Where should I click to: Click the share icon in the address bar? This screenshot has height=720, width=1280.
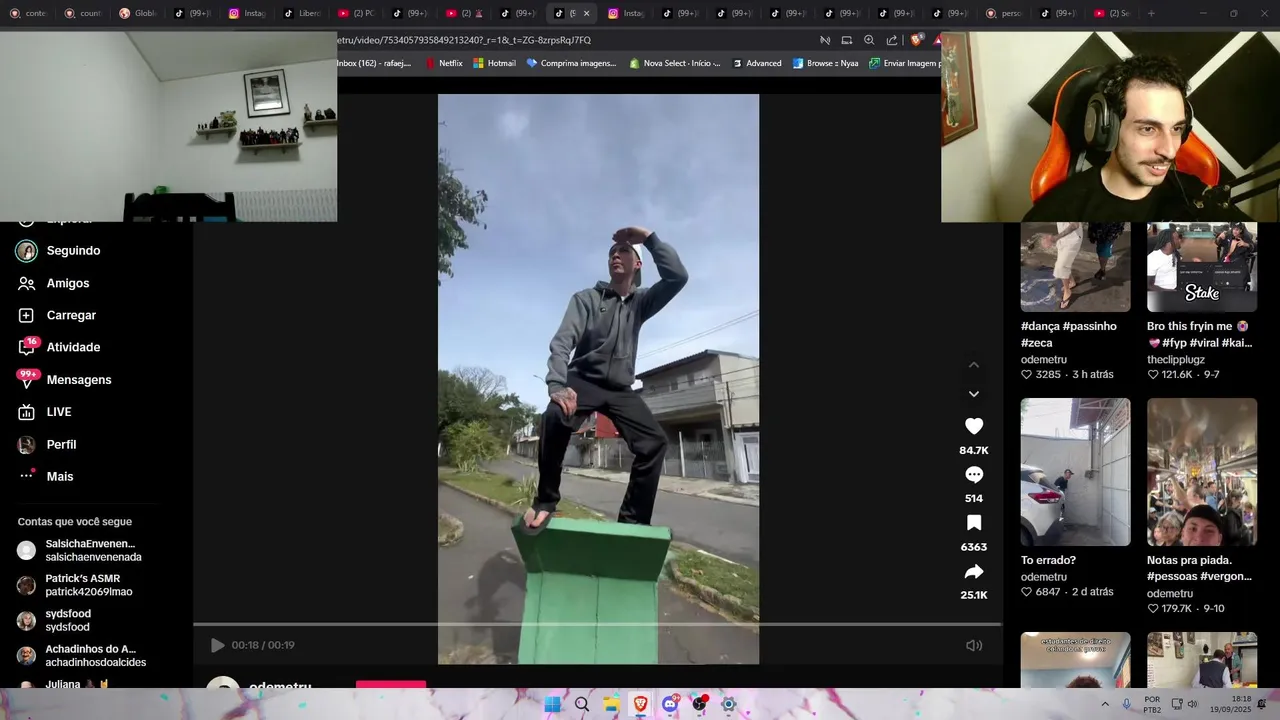[892, 40]
